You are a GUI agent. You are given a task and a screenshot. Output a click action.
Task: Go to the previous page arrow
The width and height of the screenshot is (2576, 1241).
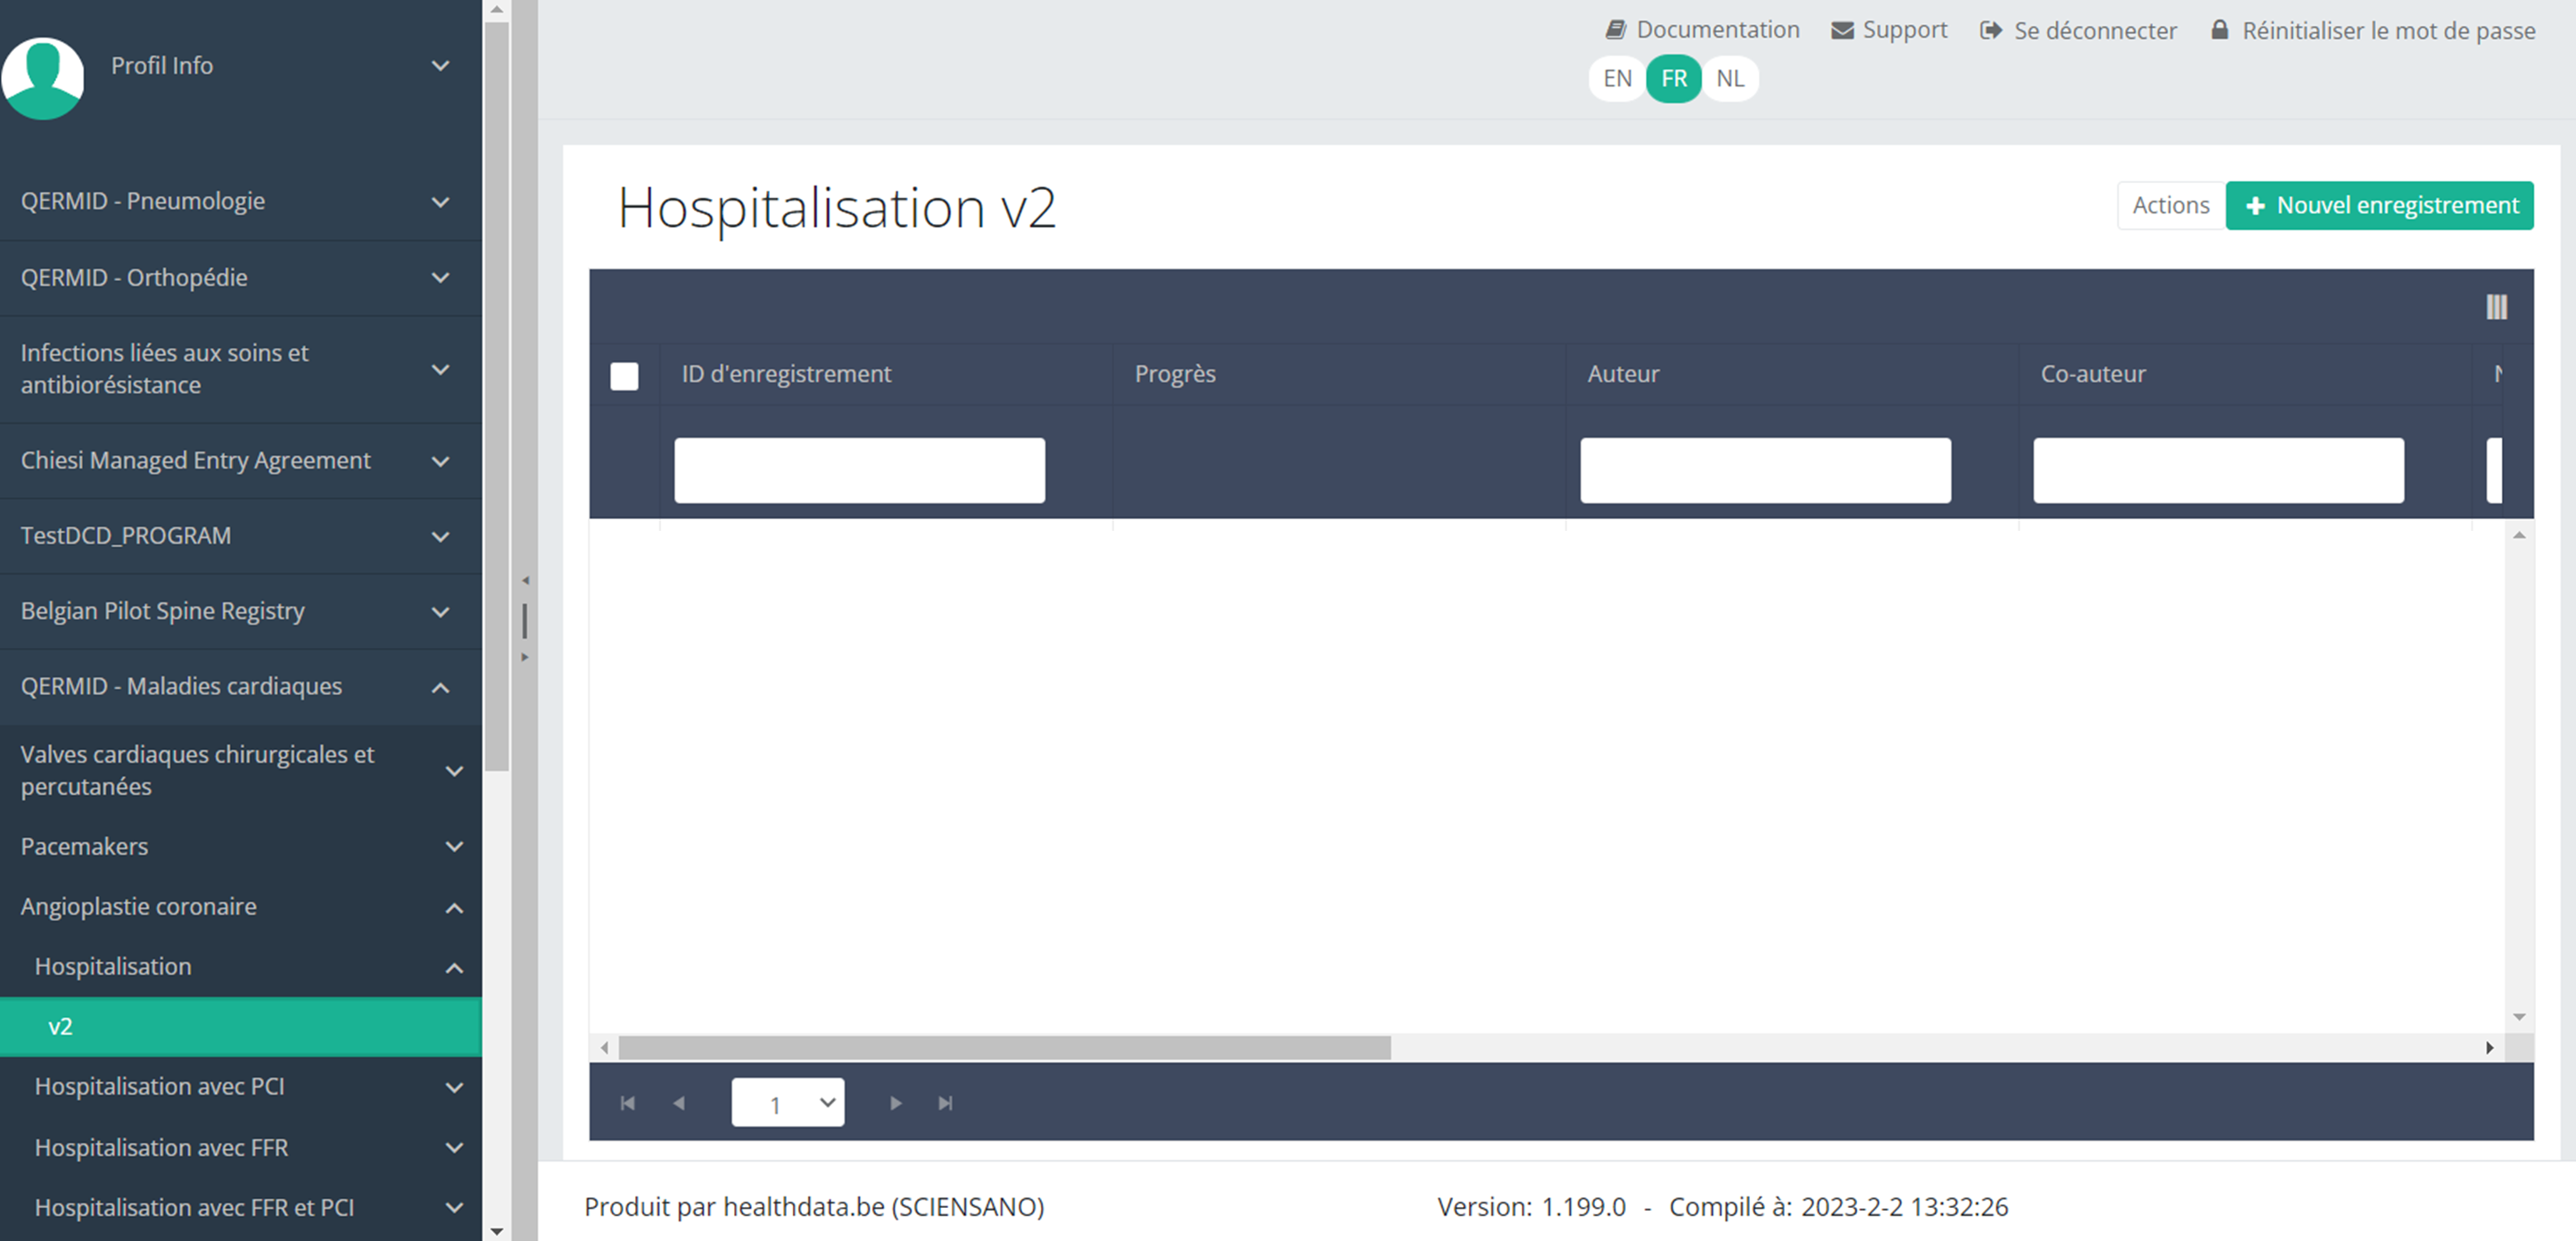679,1103
